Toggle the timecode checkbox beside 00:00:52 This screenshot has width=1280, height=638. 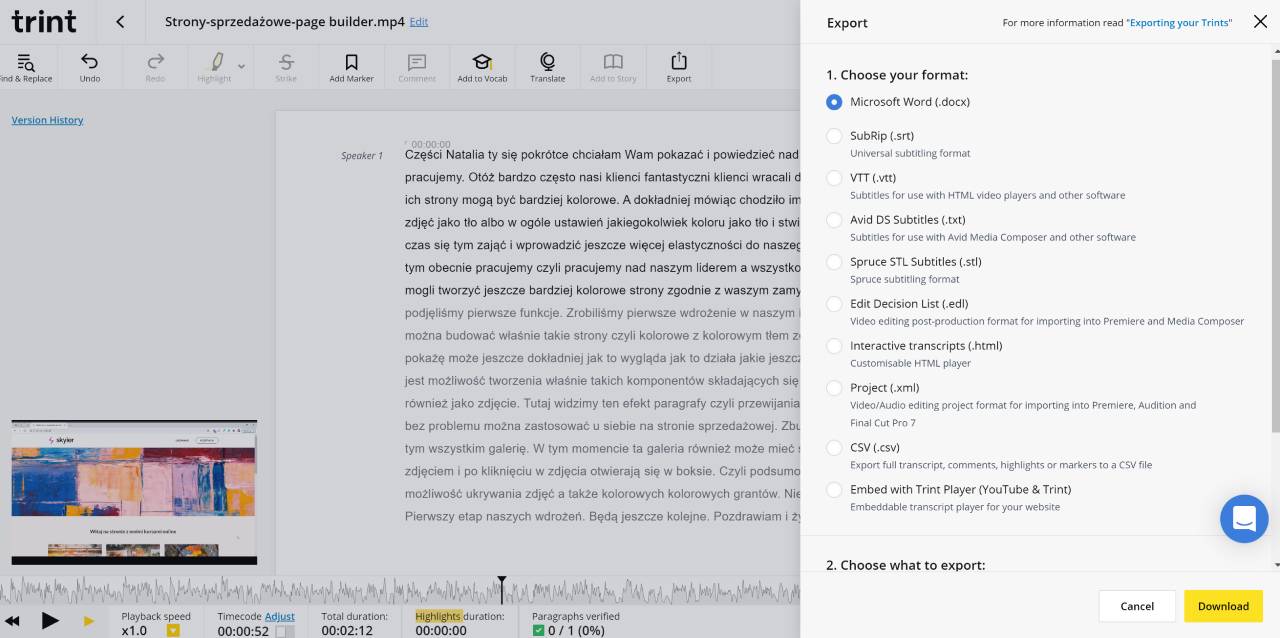point(284,631)
